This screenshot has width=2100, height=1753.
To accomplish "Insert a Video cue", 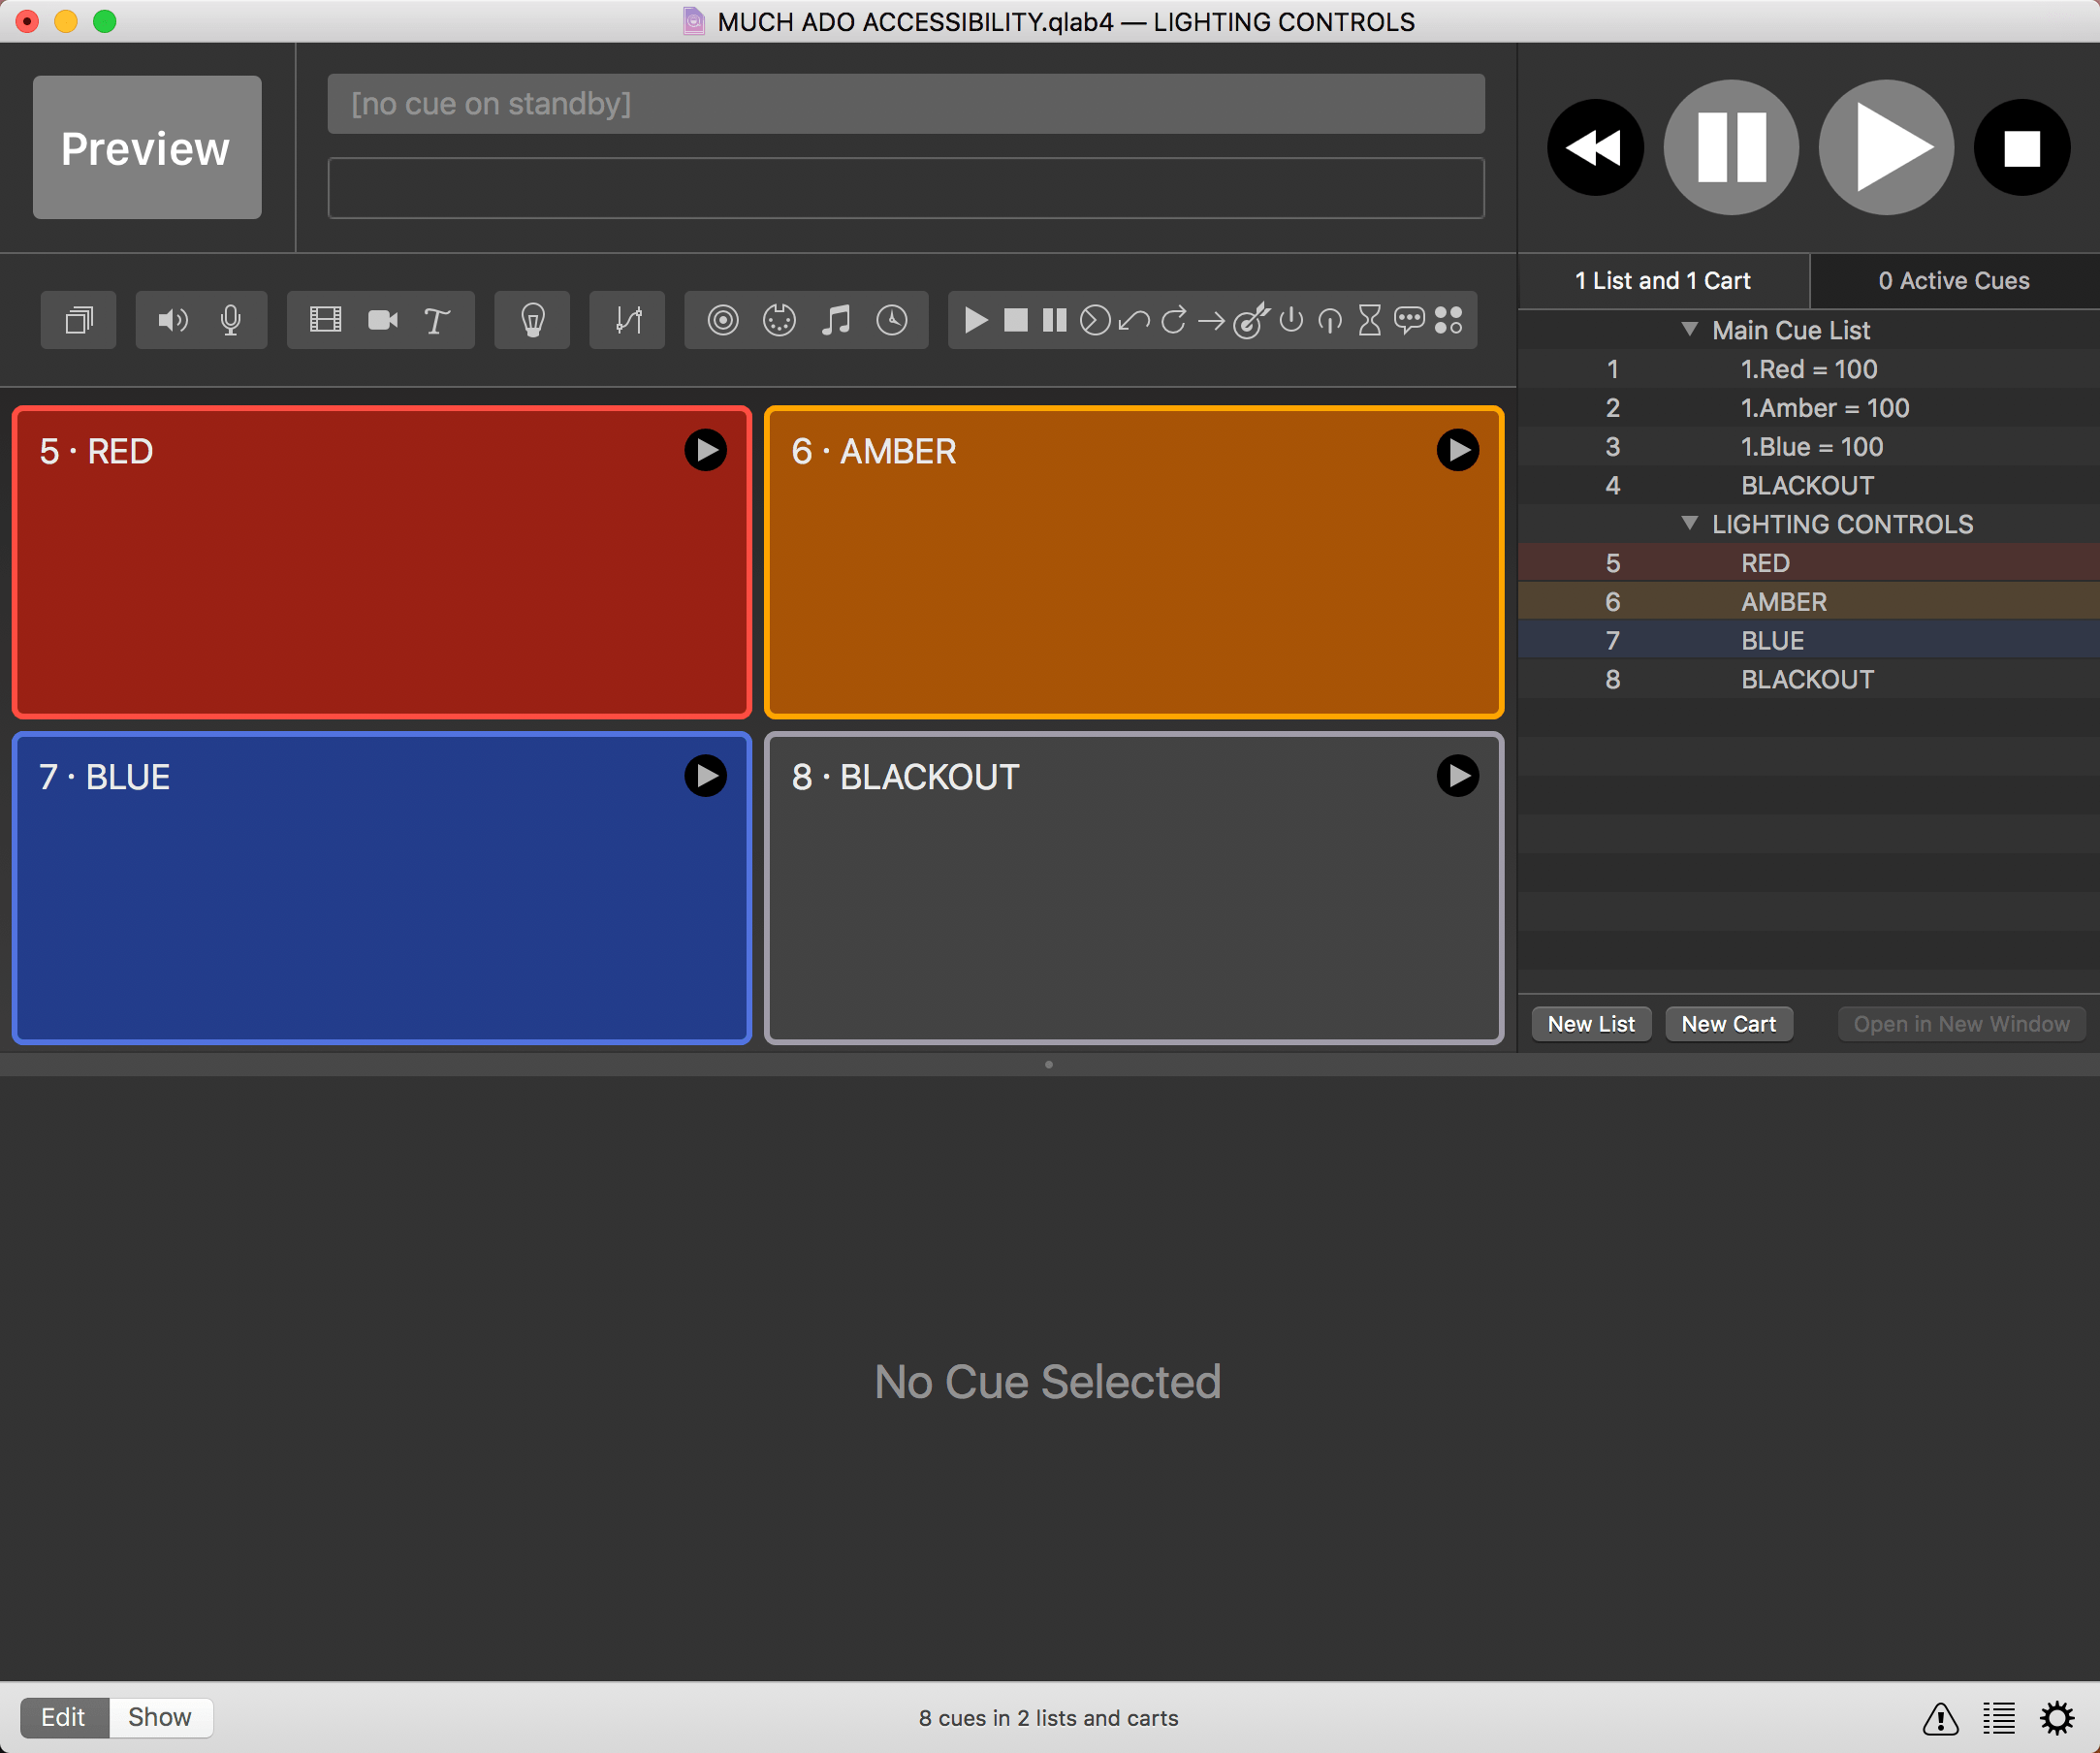I will pos(324,320).
